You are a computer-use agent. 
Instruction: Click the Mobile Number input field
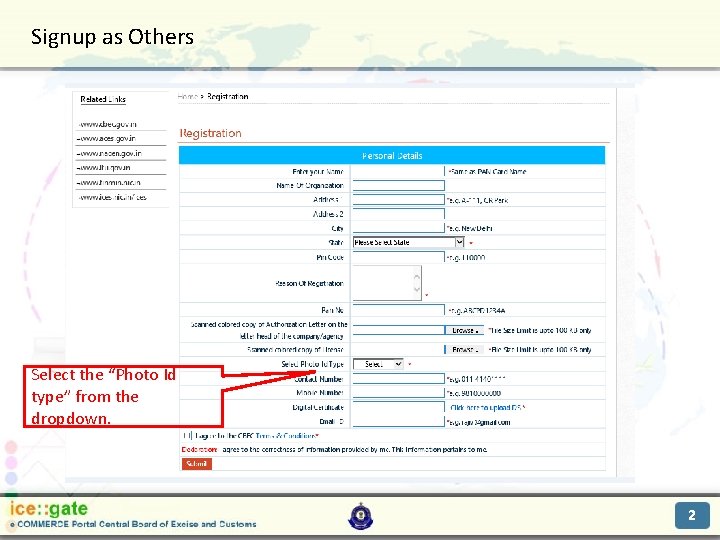(x=398, y=393)
